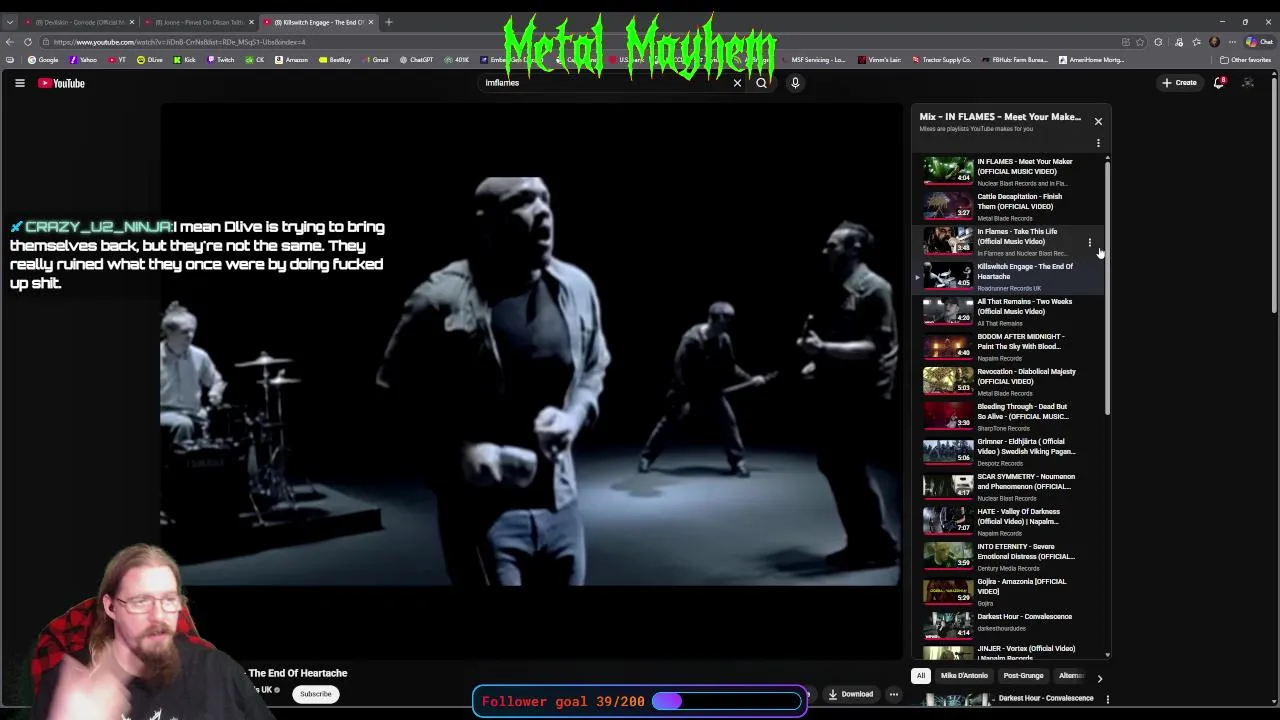Open the BestBuy bookmark
Viewport: 1280px width, 720px height.
click(335, 60)
